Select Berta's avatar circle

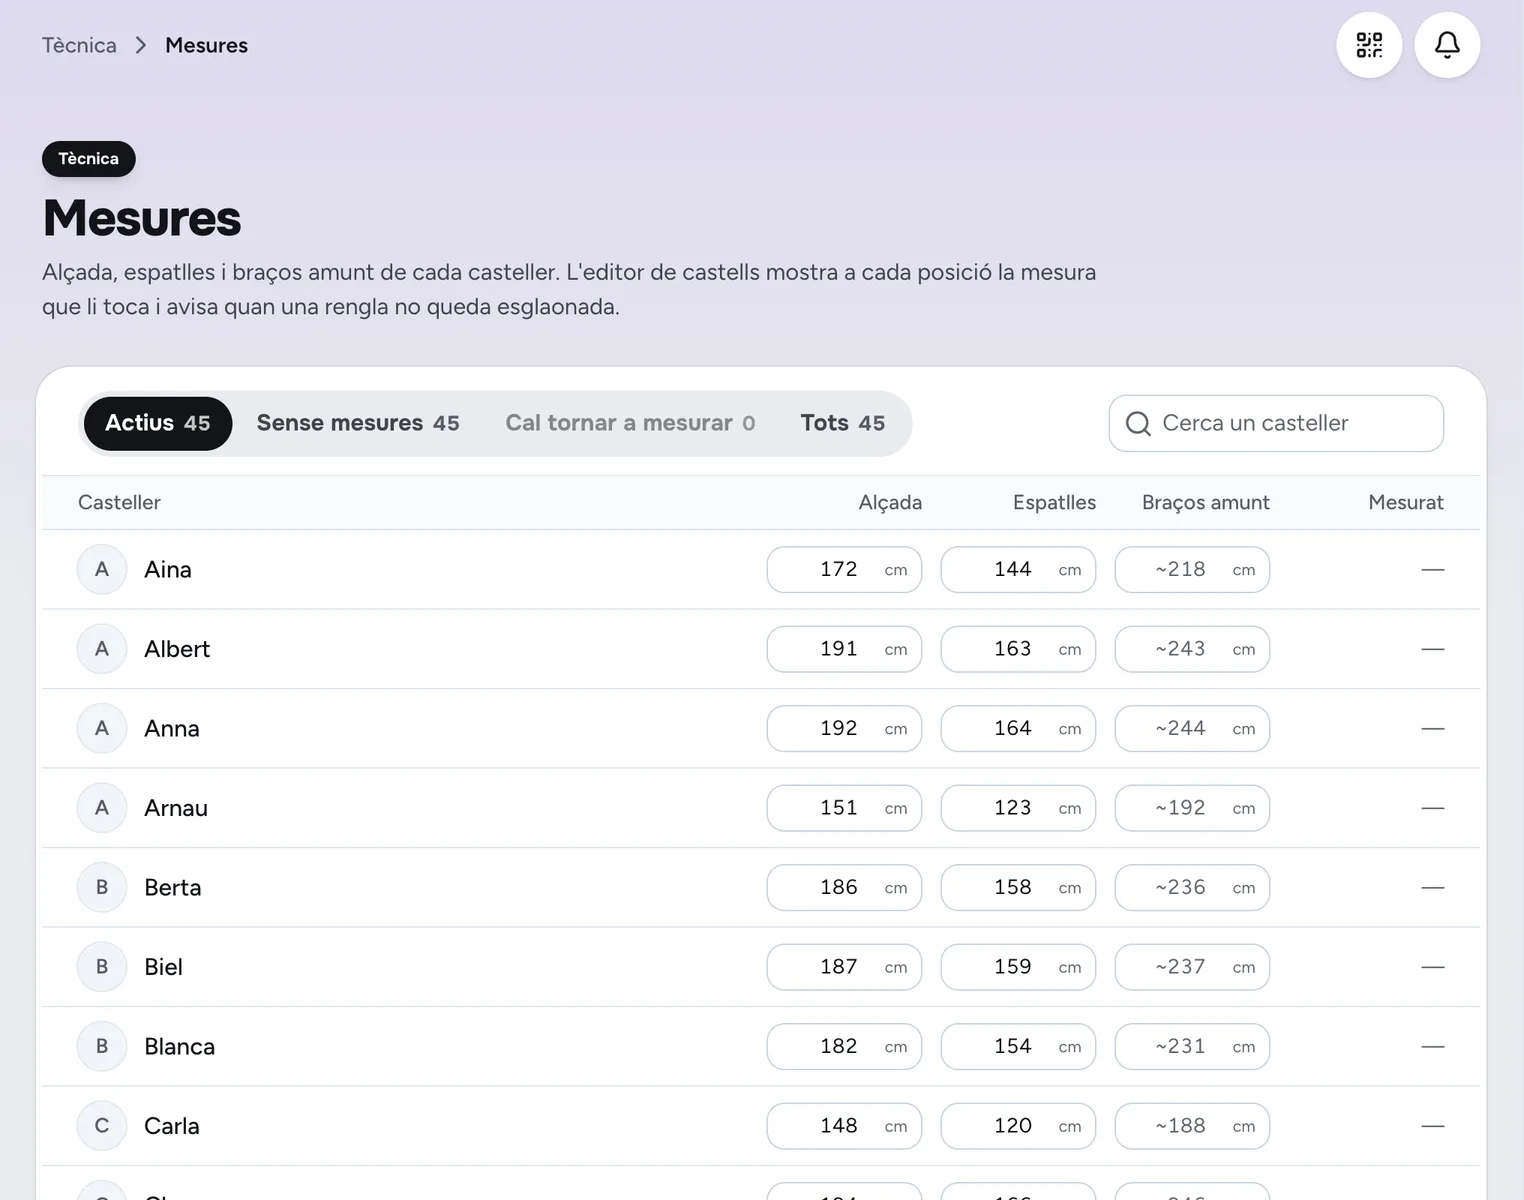pyautogui.click(x=102, y=888)
